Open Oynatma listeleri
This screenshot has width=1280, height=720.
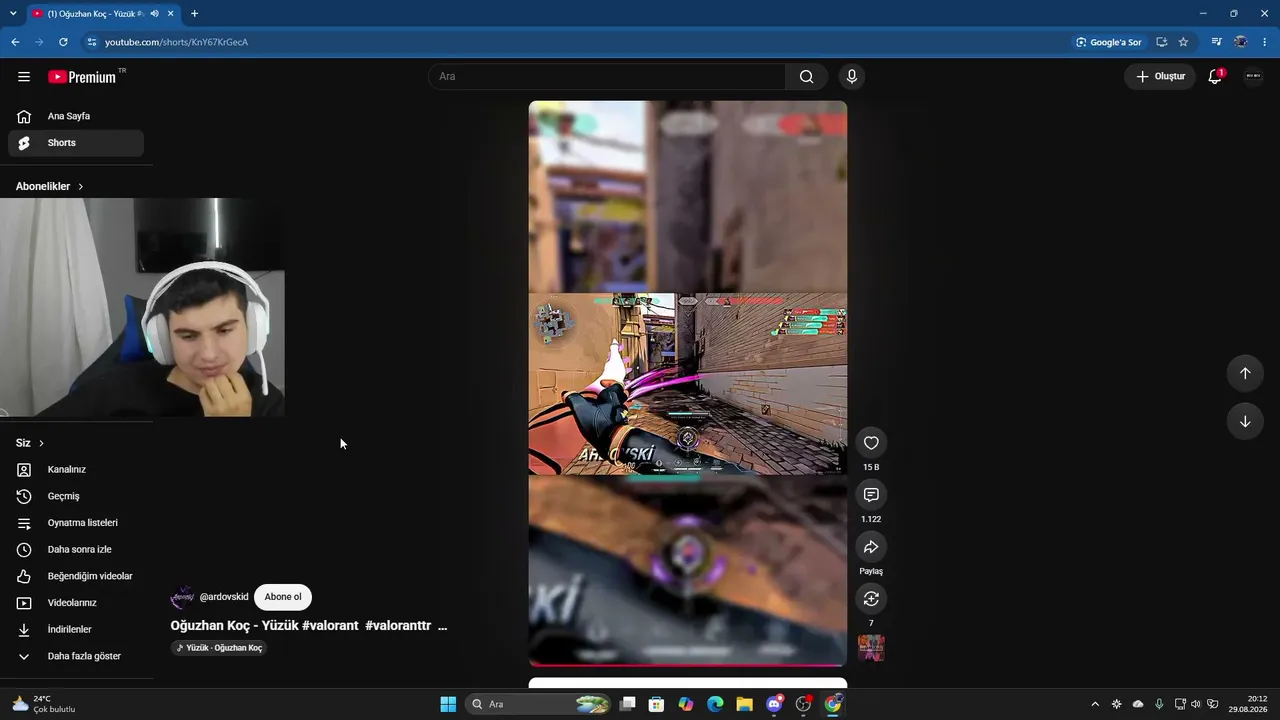click(x=76, y=523)
